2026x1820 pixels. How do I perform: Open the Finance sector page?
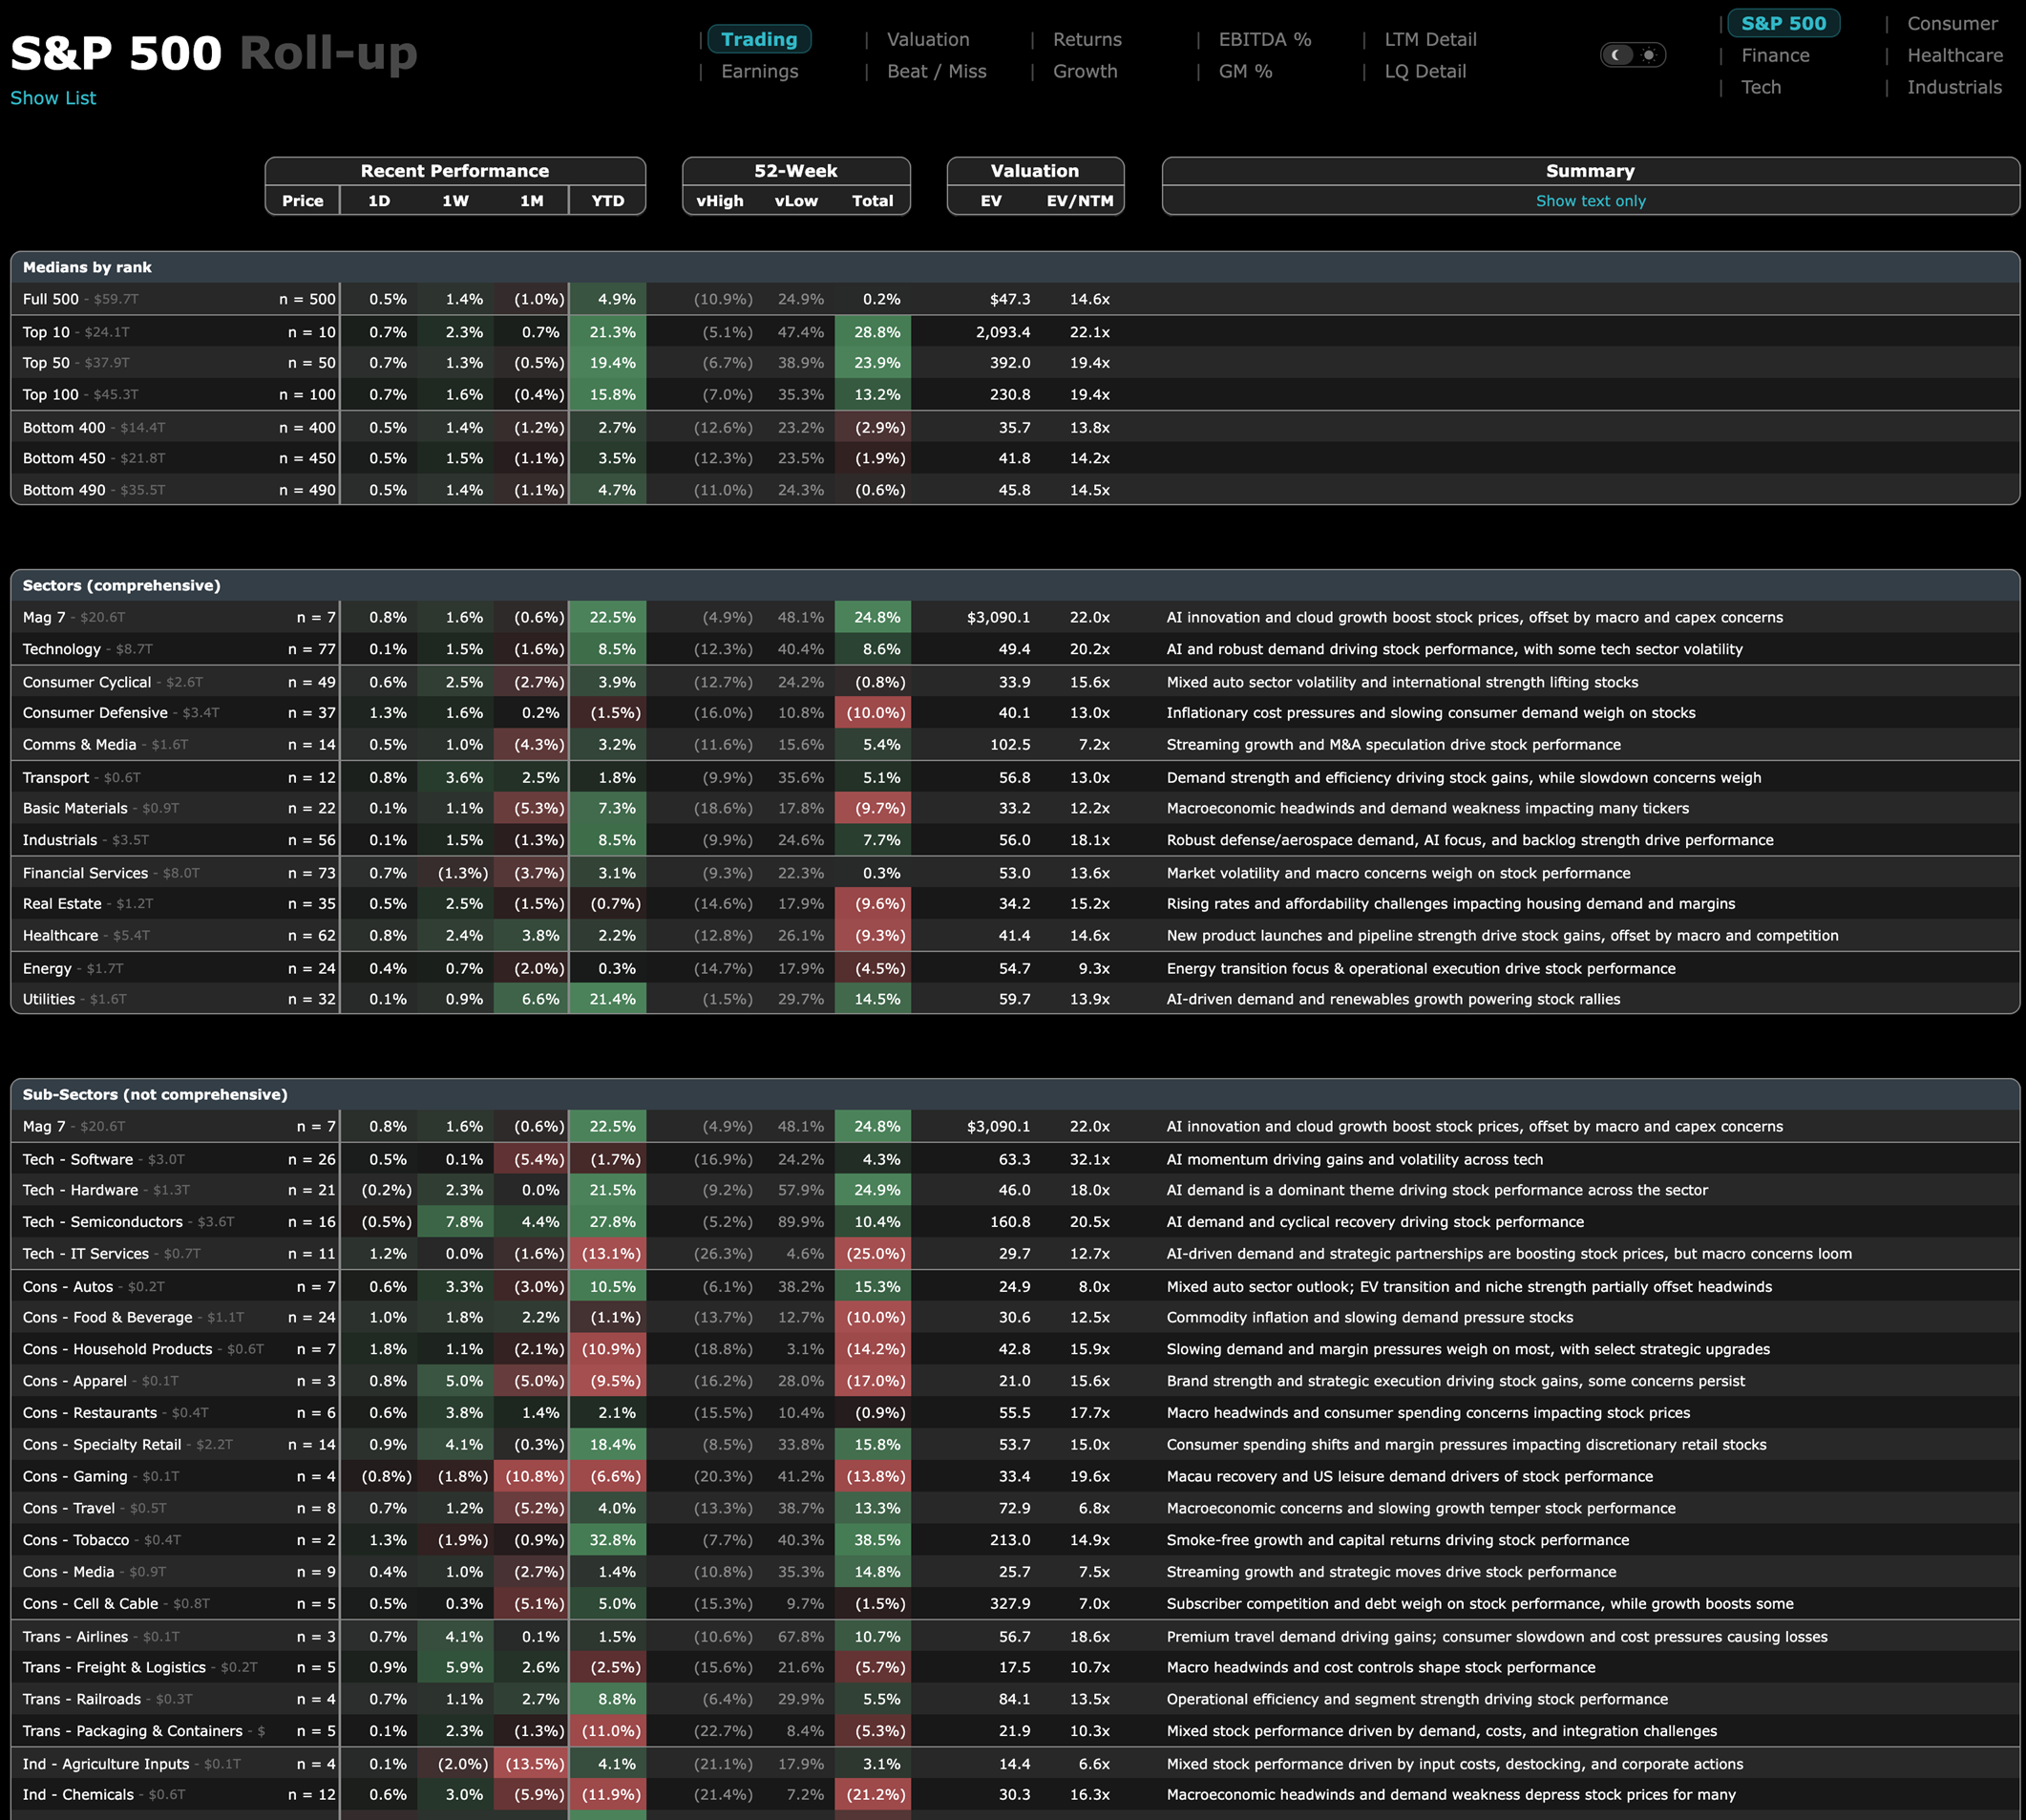1774,56
